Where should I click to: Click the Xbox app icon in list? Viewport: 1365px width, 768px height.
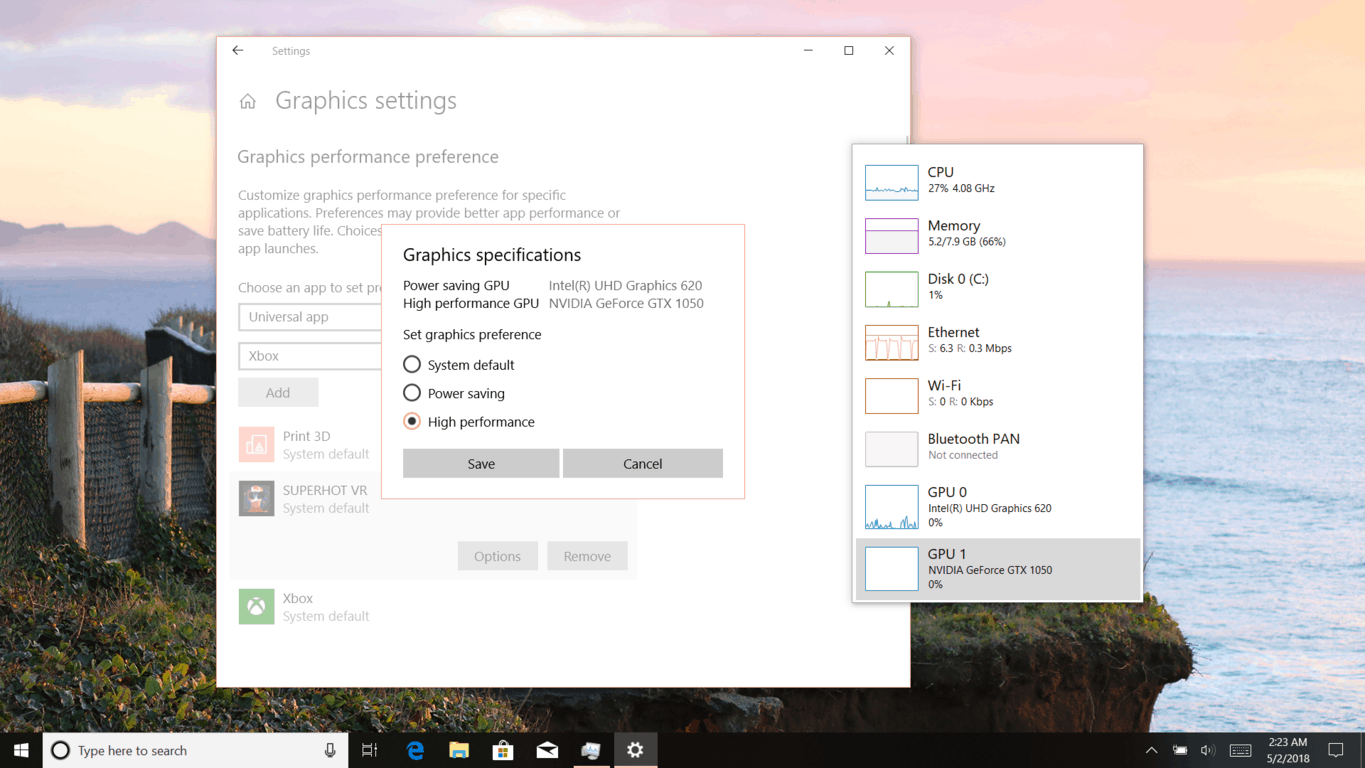click(x=256, y=606)
